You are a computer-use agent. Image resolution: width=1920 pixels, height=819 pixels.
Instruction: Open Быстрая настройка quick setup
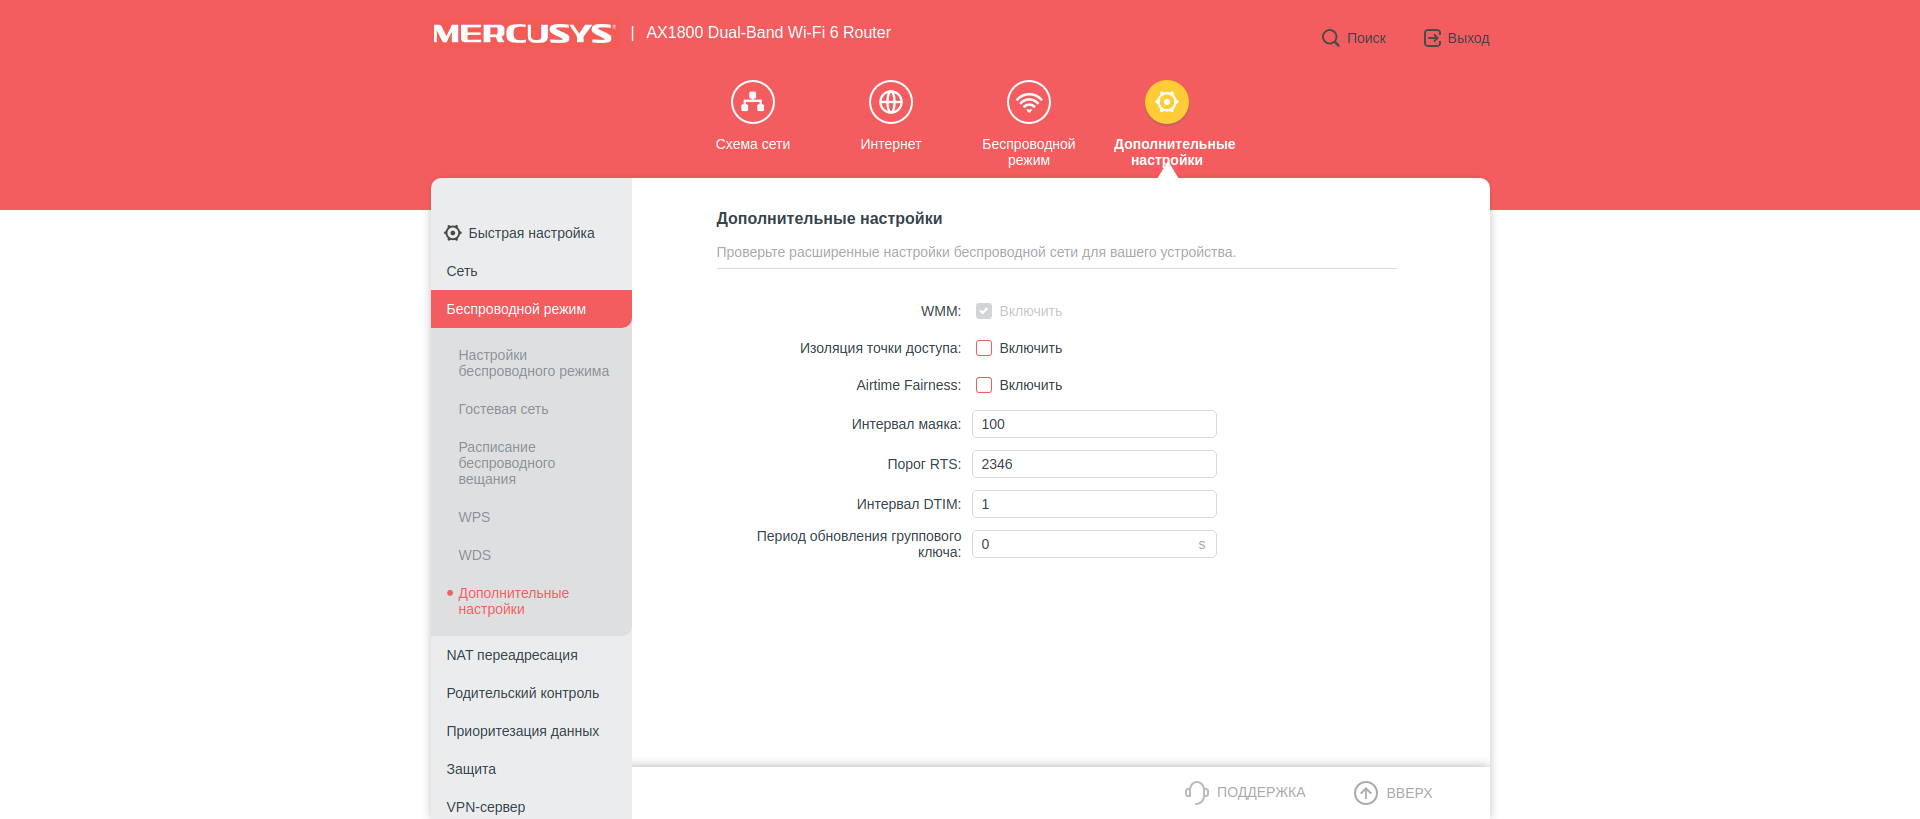(x=531, y=233)
